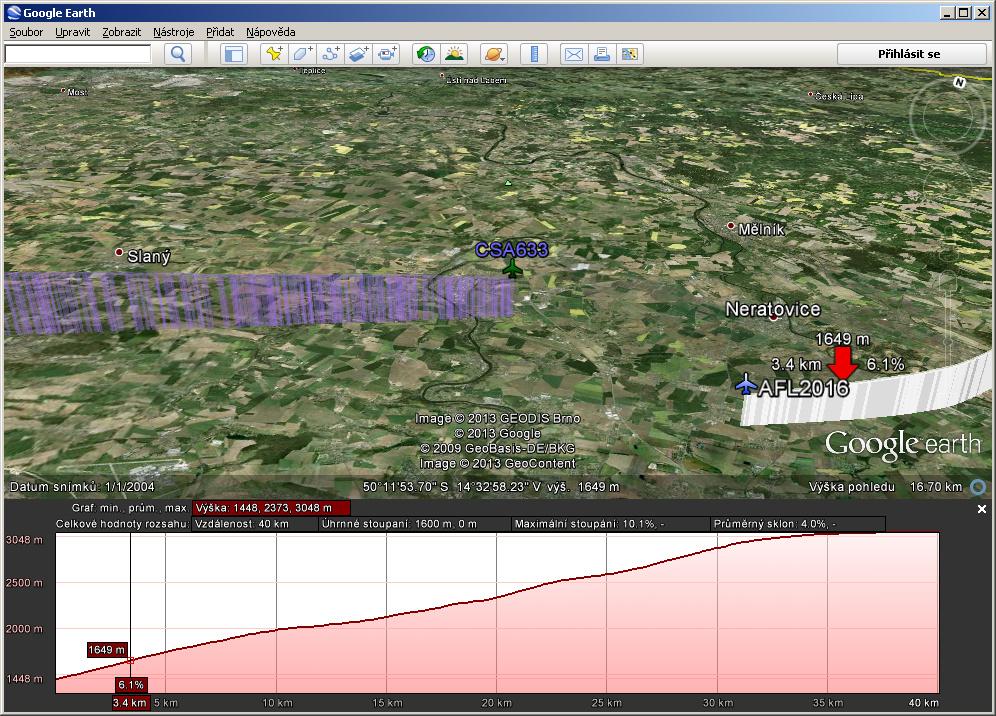Click the small green triangle map marker
The height and width of the screenshot is (716, 996).
pyautogui.click(x=508, y=183)
